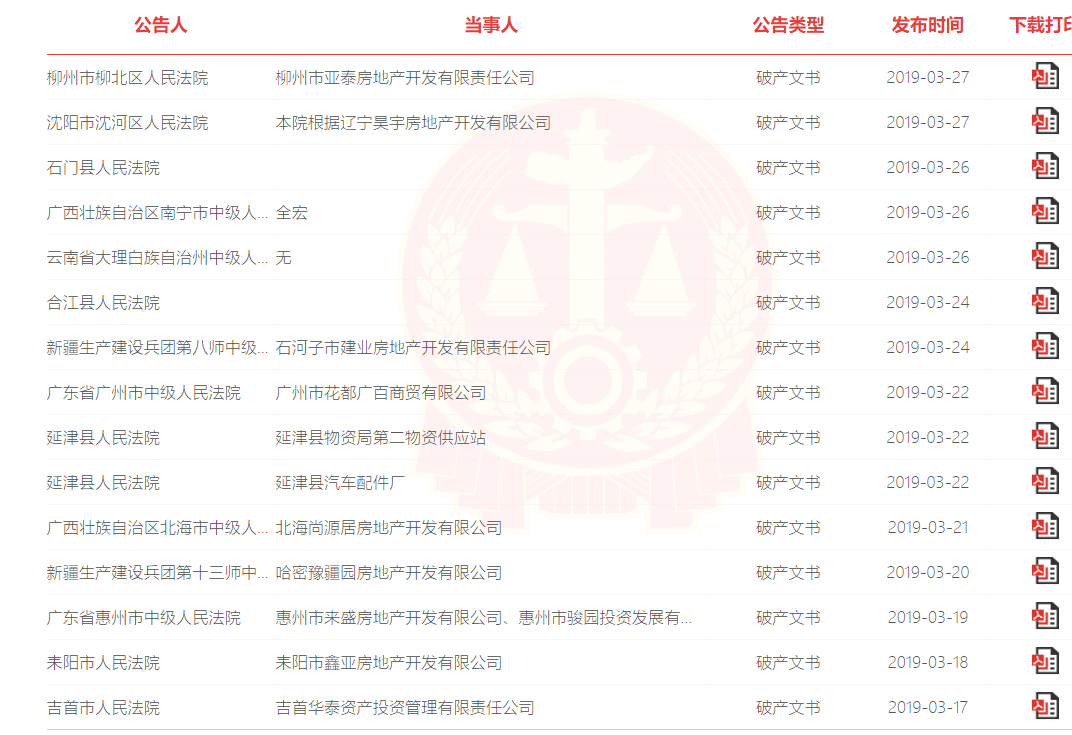Viewport: 1072px width, 735px height.
Task: Download PDF for 北海尚源居房地产 row
Action: 1045,526
